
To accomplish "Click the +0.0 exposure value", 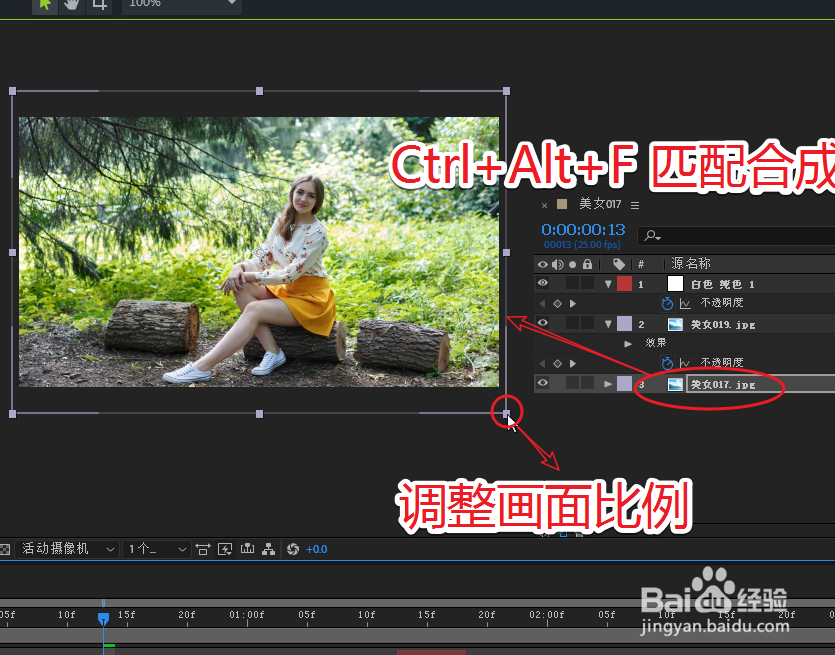I will coord(316,550).
